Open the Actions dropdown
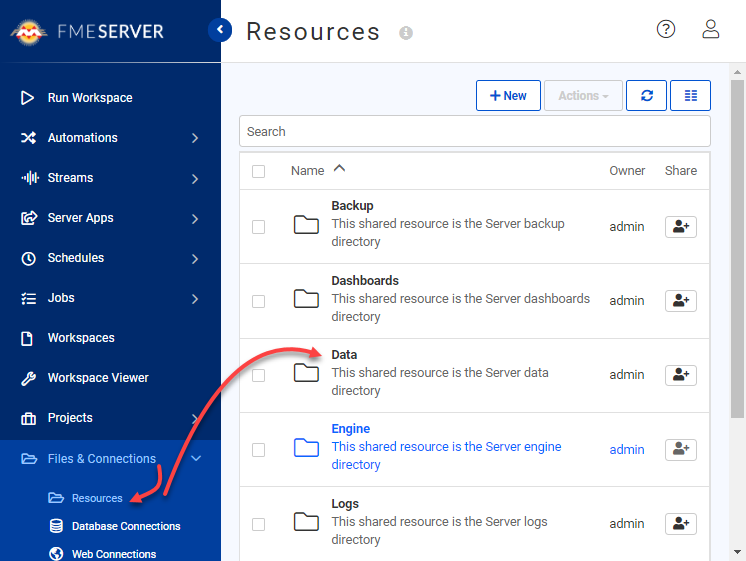 tap(583, 96)
